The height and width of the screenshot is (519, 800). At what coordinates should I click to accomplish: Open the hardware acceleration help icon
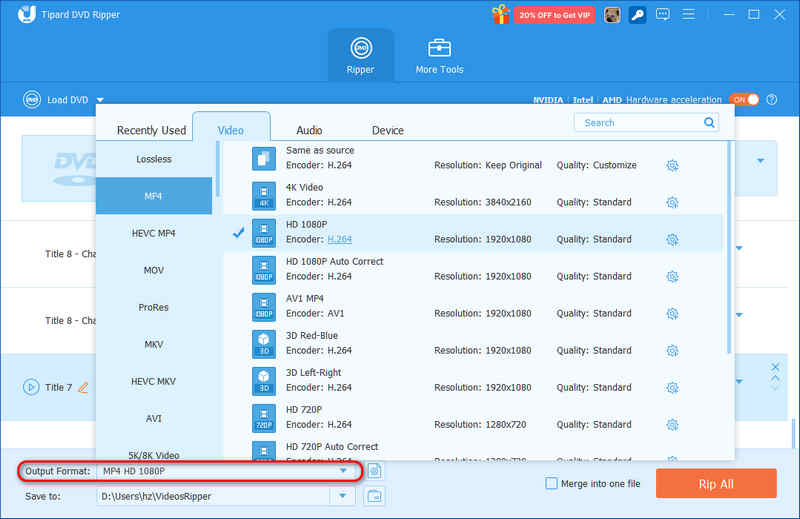[772, 100]
